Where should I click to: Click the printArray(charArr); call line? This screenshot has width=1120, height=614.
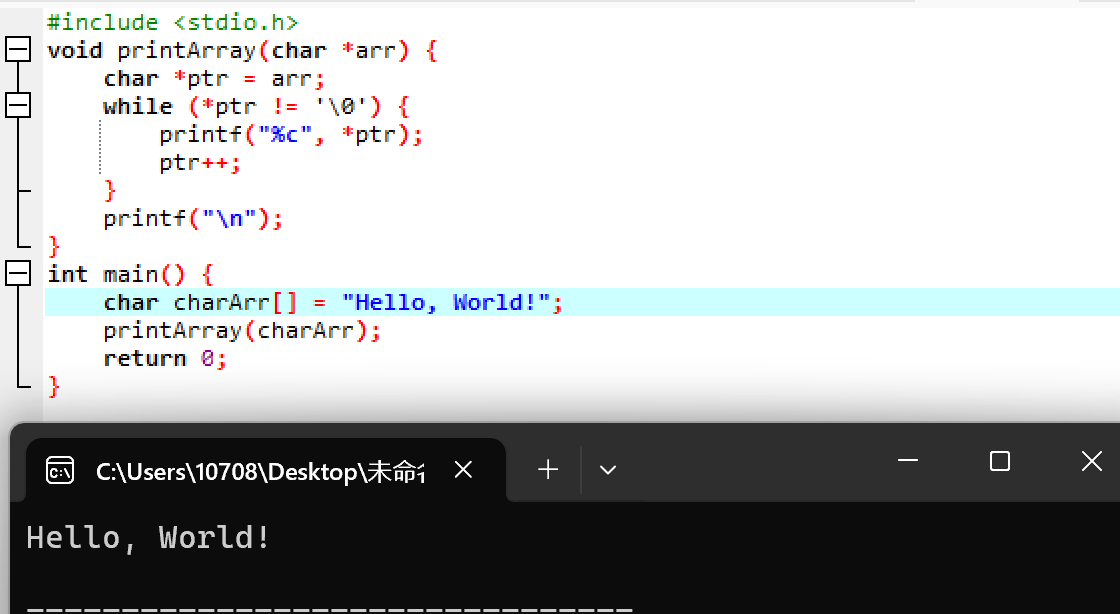tap(241, 331)
